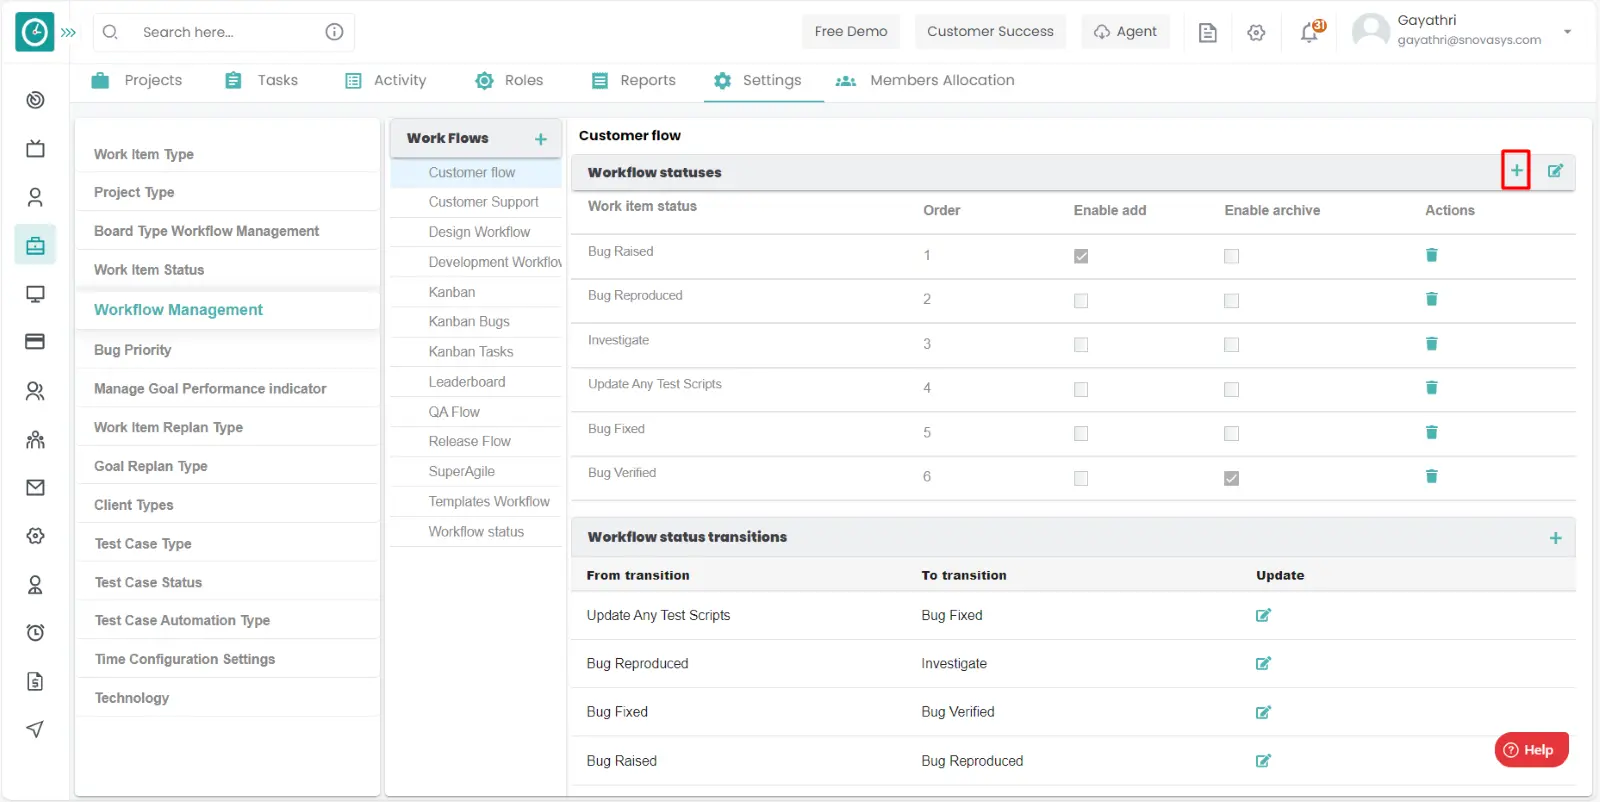Viewport: 1600px width, 802px height.
Task: Select Kanban Bugs work flow
Action: click(x=469, y=322)
